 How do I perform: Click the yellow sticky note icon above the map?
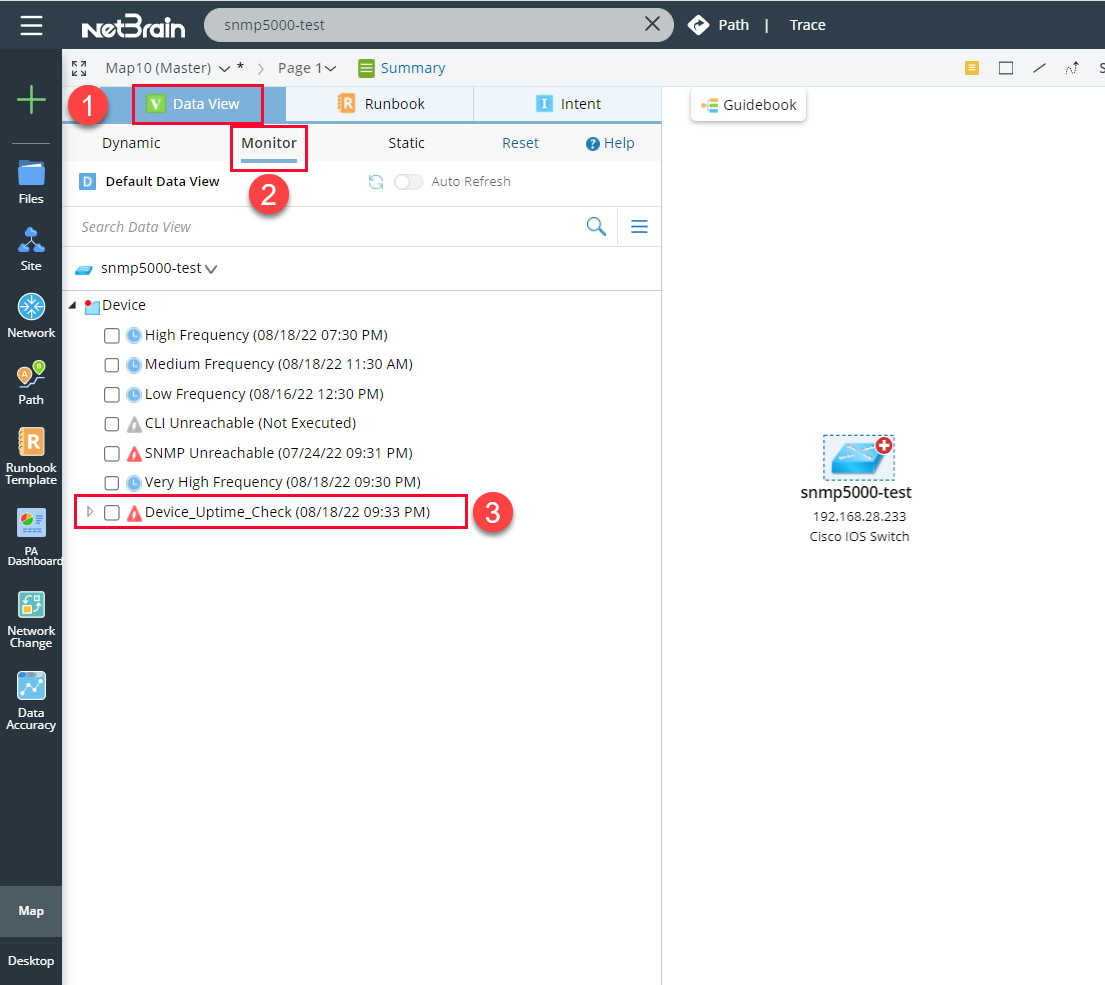971,67
